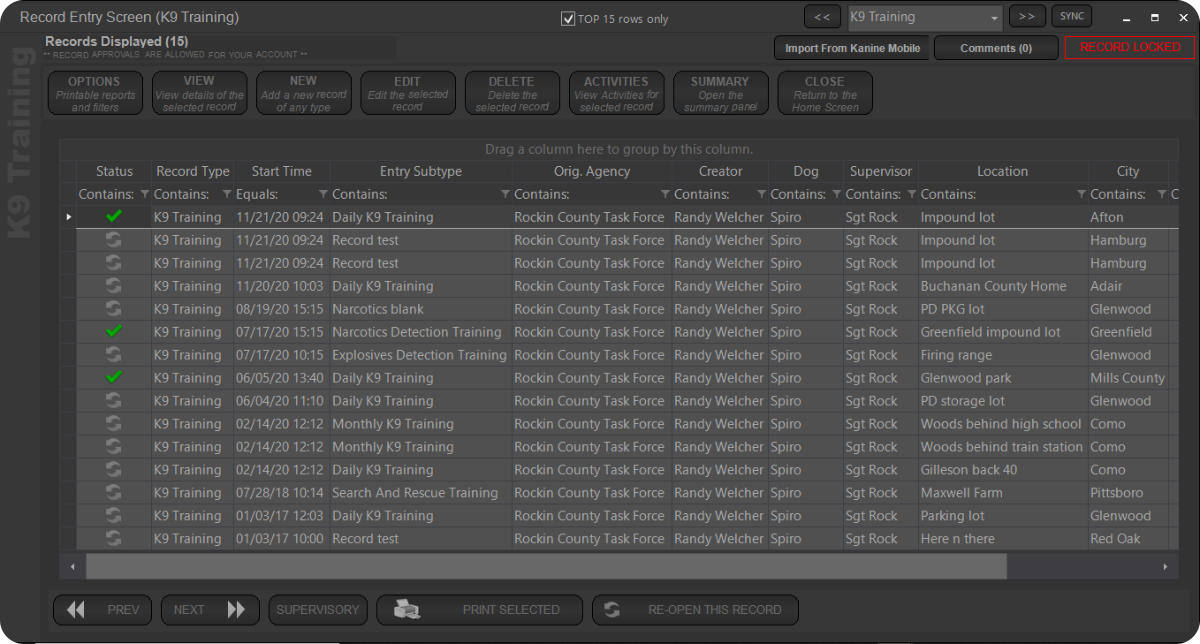
Task: Go to previous record type with << button
Action: click(822, 17)
